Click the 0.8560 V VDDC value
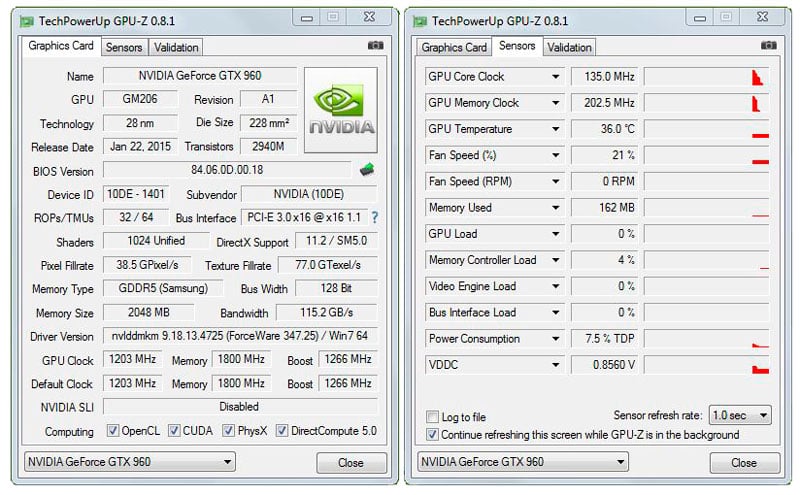The width and height of the screenshot is (800, 495). click(604, 365)
